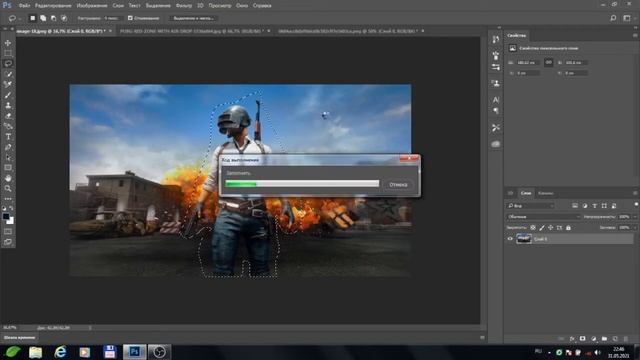Toggle the anti-alias checkbox in options bar

[x=130, y=18]
